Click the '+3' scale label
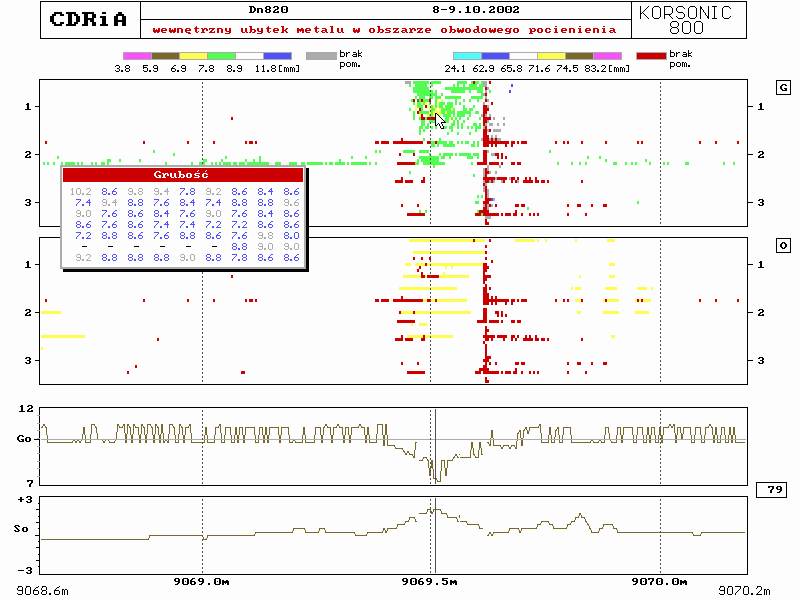The image size is (800, 600). [25, 500]
